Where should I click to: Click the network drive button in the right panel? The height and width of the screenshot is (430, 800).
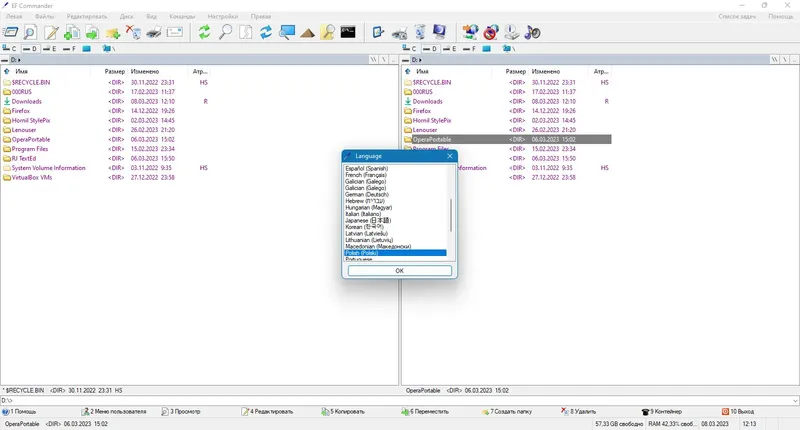(509, 48)
